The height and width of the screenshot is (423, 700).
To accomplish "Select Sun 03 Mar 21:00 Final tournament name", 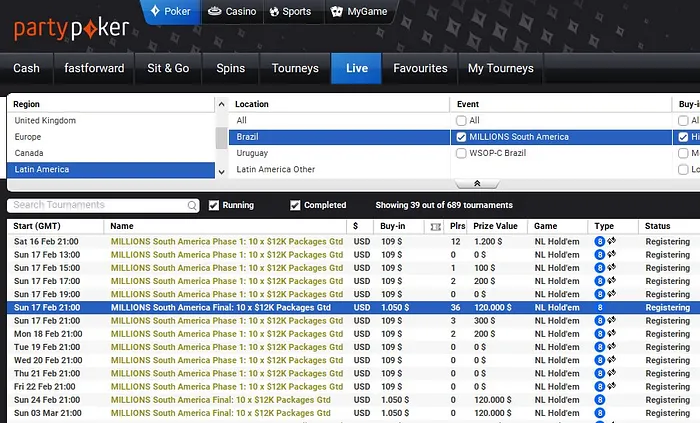I will 221,413.
